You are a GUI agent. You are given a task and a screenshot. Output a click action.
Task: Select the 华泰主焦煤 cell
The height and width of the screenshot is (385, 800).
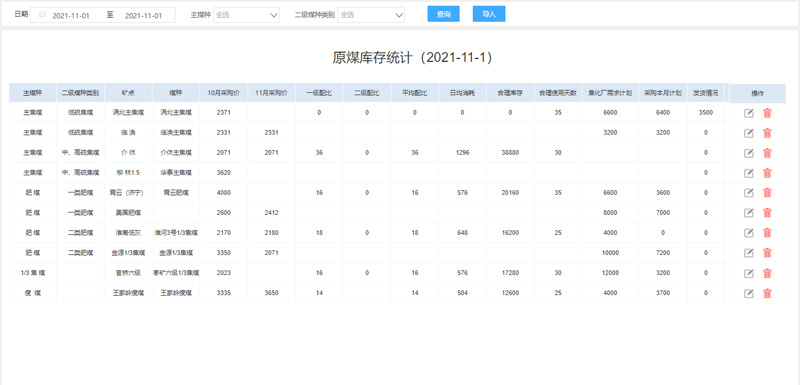[x=176, y=173]
